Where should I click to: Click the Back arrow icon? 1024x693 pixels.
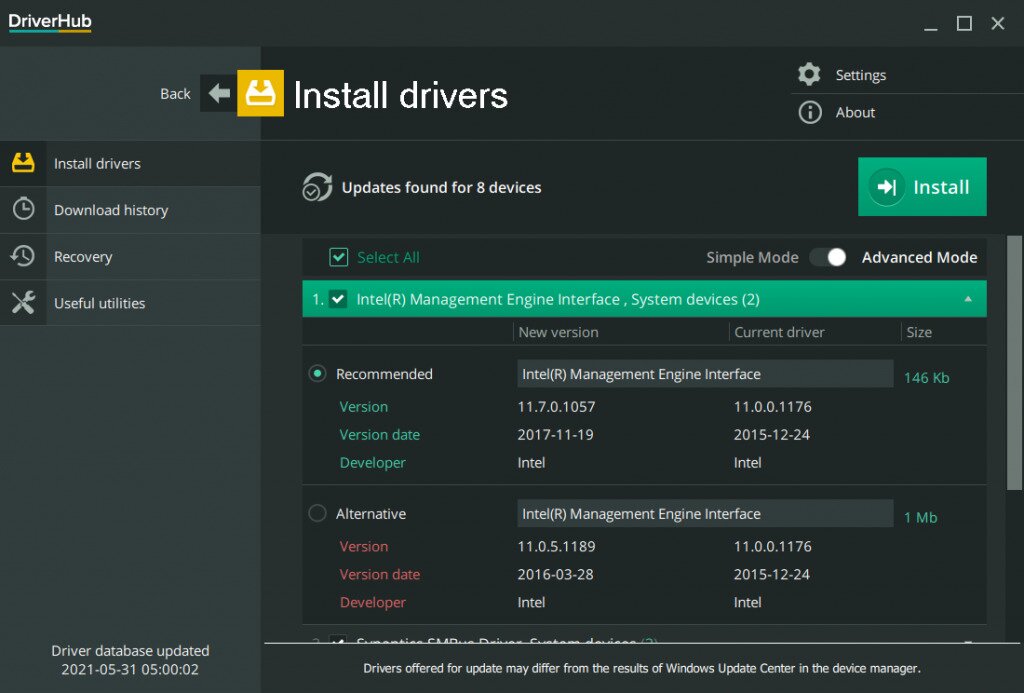(218, 92)
